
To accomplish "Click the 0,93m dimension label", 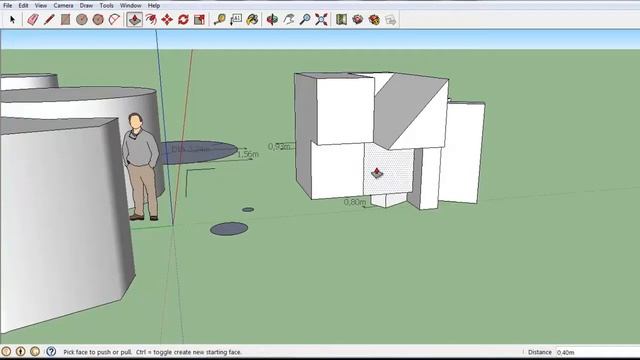I will pyautogui.click(x=279, y=146).
